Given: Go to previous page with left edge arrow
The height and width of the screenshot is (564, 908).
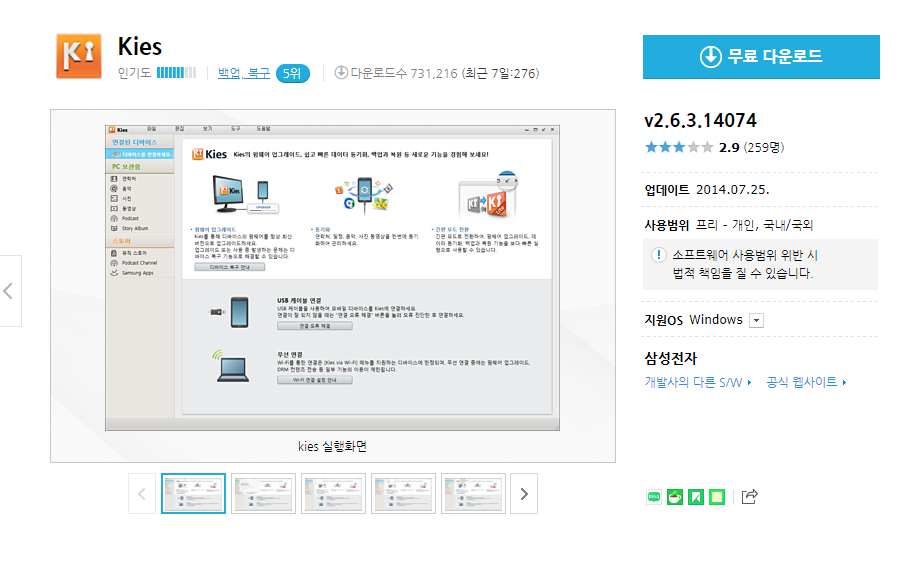Looking at the screenshot, I should coord(9,291).
